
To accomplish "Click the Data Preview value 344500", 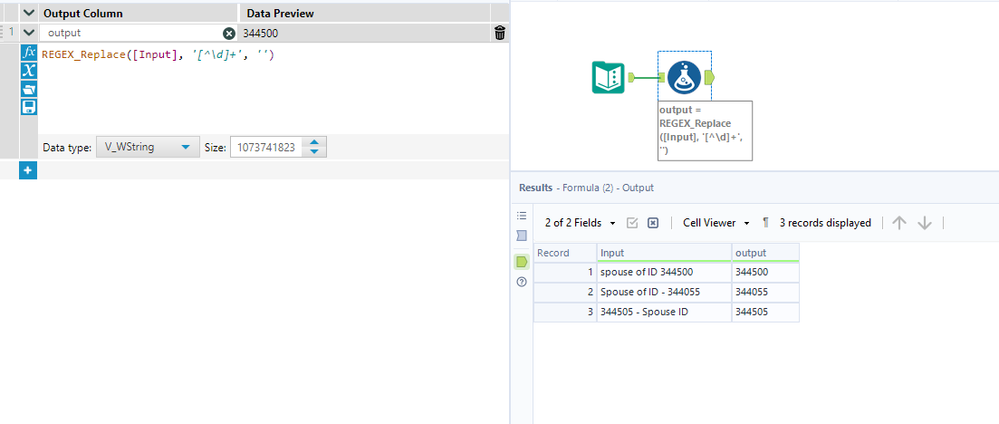I will [261, 33].
